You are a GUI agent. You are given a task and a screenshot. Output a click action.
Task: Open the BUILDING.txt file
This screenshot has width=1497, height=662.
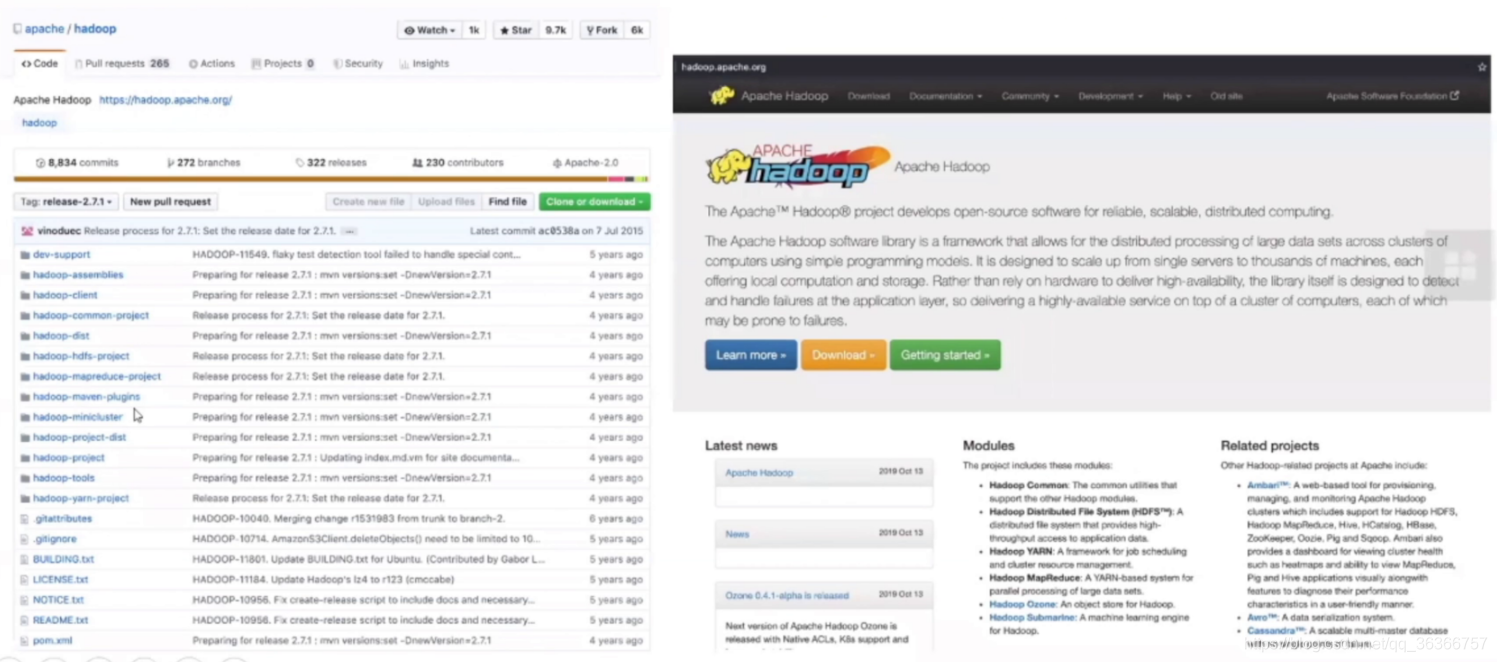[x=63, y=559]
